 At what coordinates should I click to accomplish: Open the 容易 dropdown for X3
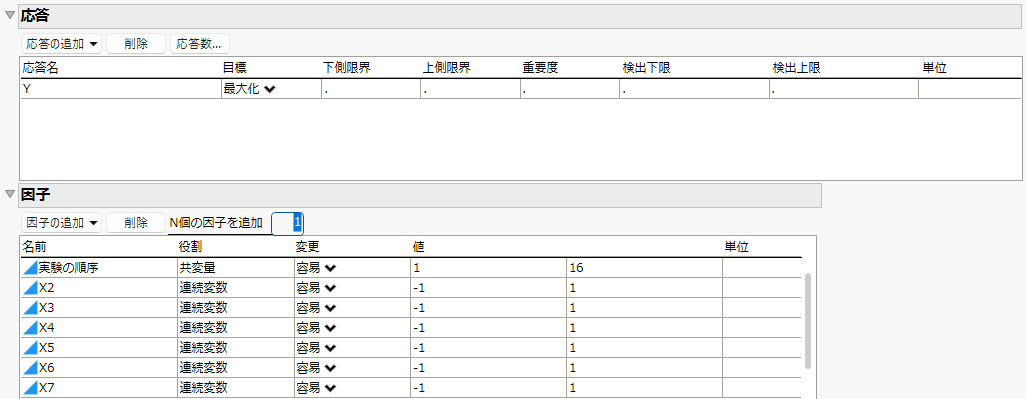click(316, 308)
